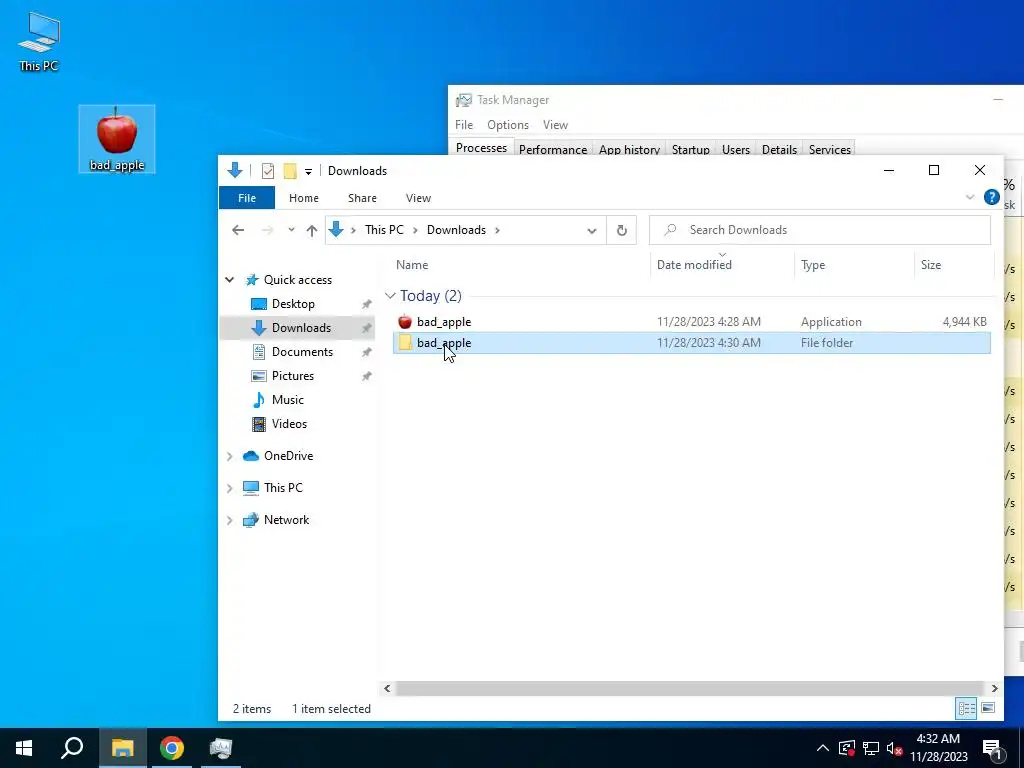This screenshot has width=1024, height=768.
Task: Open the Options menu in Task Manager
Action: click(507, 125)
